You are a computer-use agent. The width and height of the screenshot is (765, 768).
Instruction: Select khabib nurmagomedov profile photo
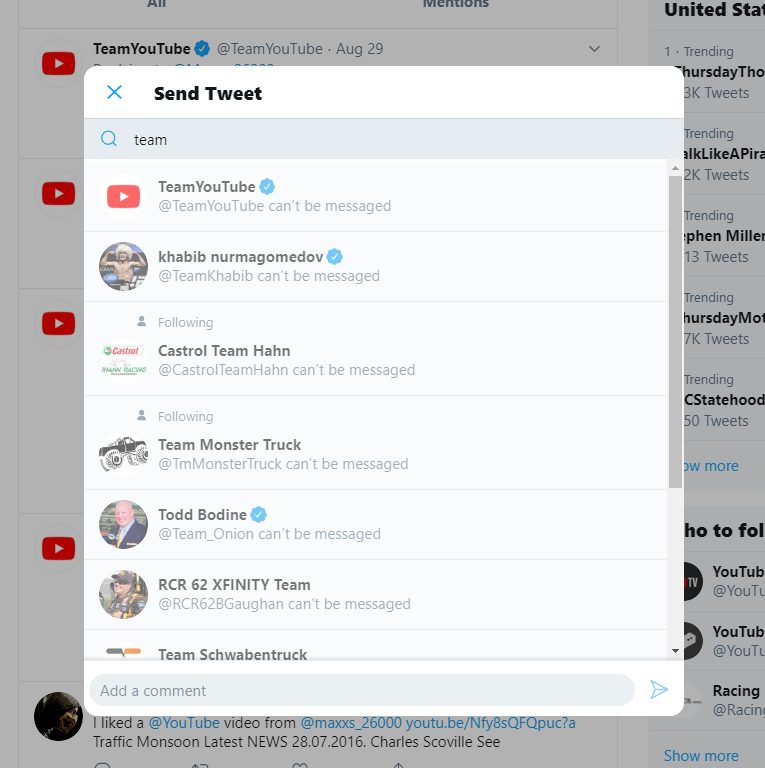point(123,266)
